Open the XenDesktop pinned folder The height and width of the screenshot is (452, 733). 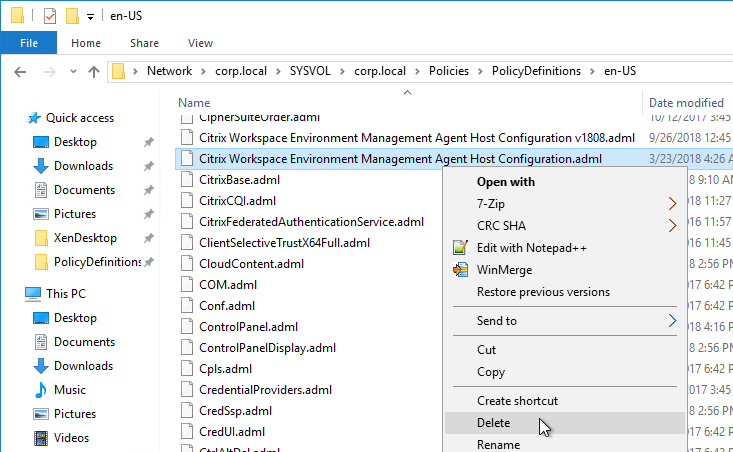click(85, 238)
